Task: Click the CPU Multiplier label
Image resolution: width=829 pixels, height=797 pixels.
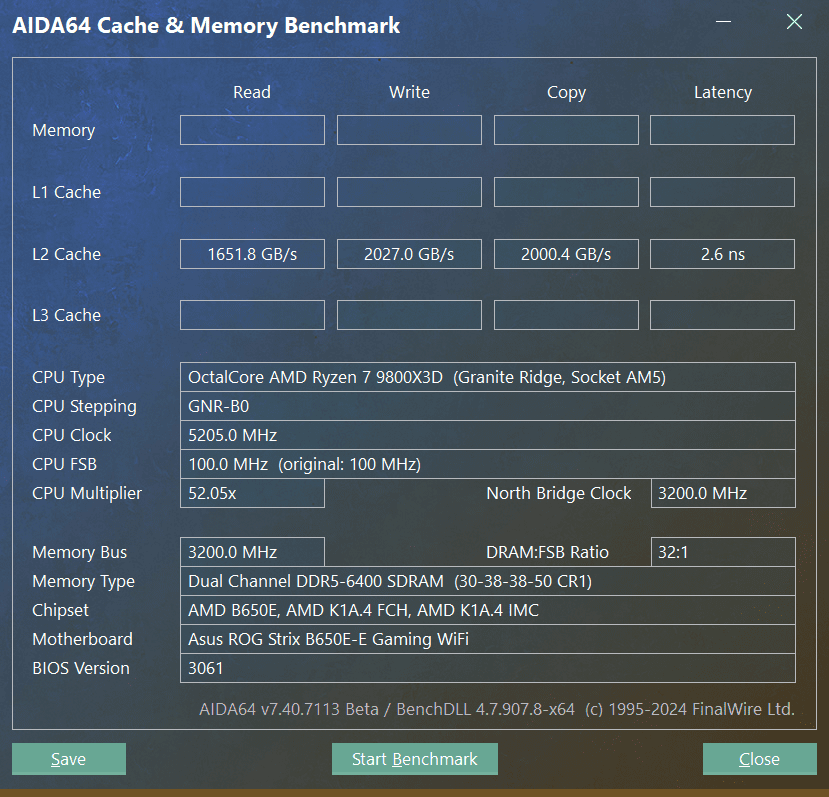Action: (87, 493)
